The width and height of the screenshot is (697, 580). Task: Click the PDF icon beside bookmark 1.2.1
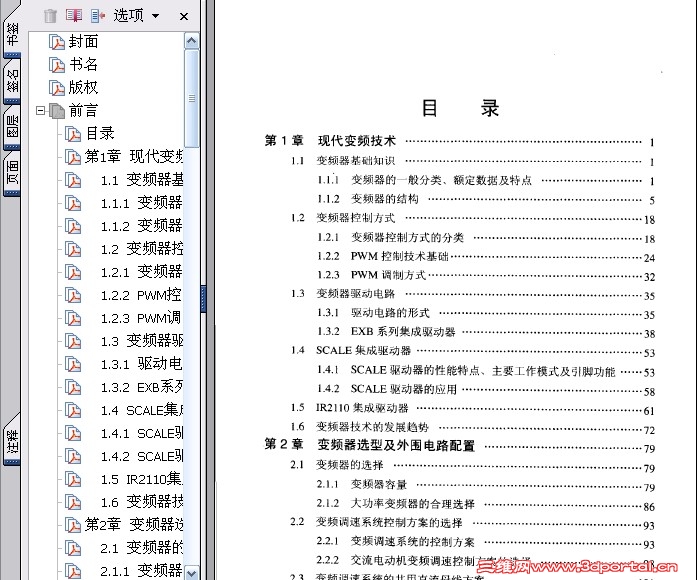[x=73, y=272]
